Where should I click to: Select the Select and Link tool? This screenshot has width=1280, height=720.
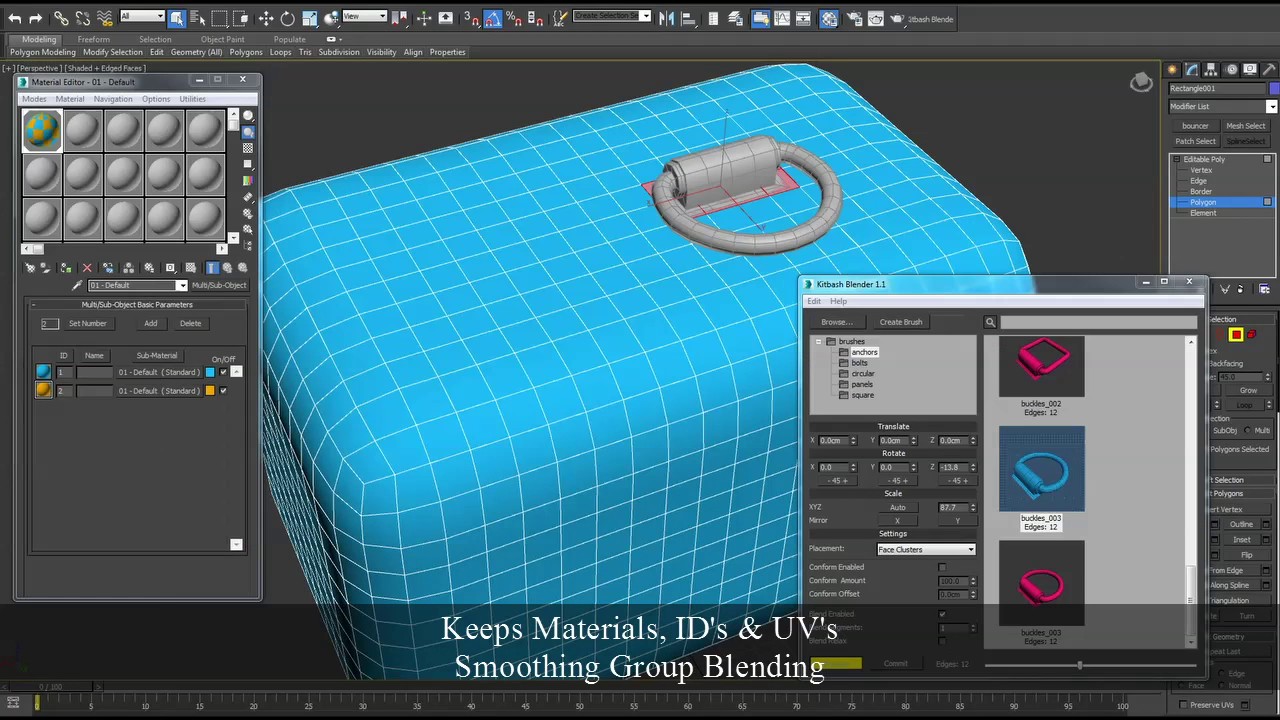coord(61,18)
